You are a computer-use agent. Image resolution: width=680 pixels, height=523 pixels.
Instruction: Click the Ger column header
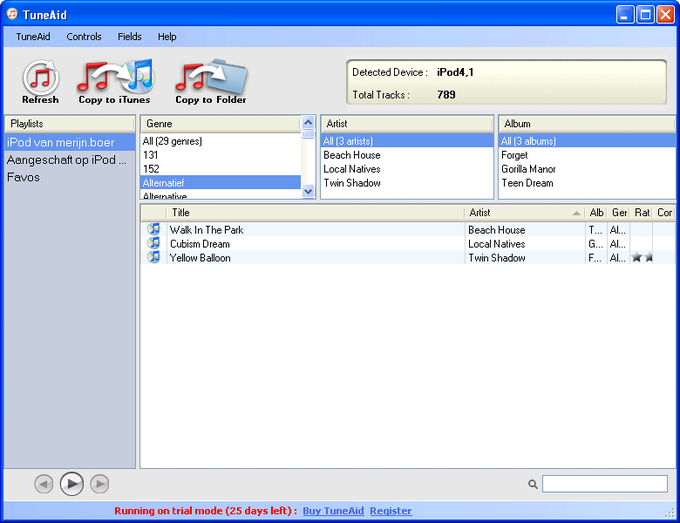(x=619, y=212)
